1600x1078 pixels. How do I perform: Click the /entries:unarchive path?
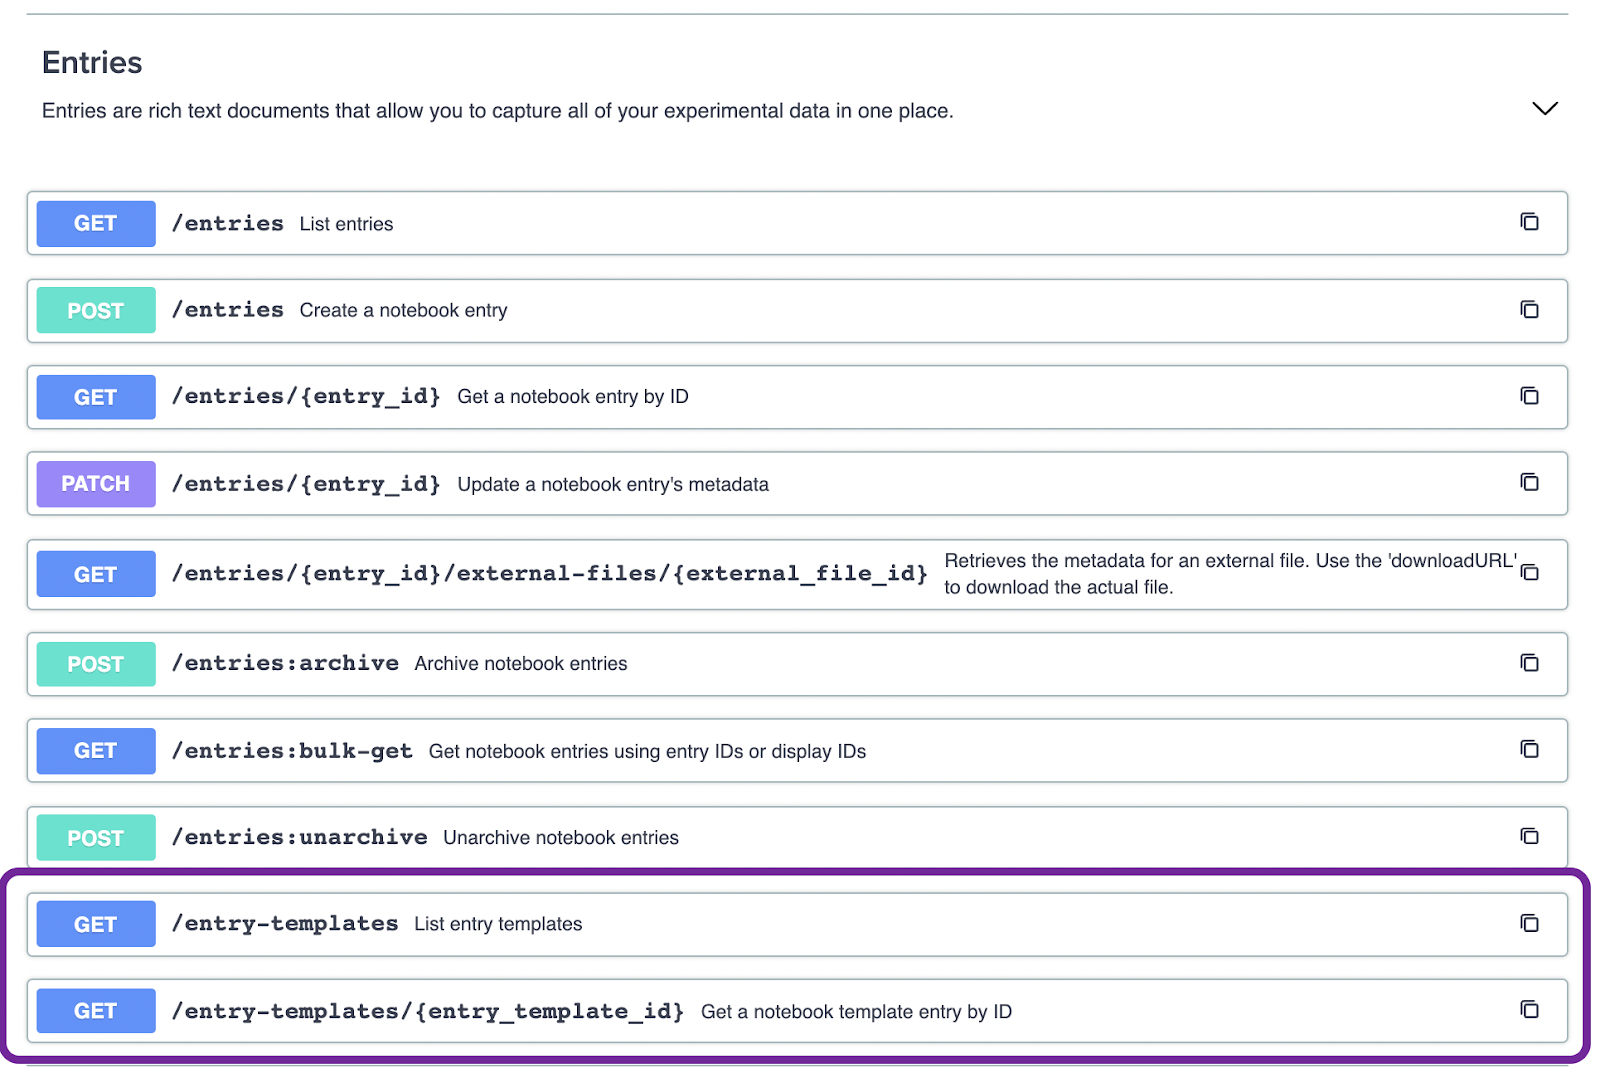[x=299, y=837]
